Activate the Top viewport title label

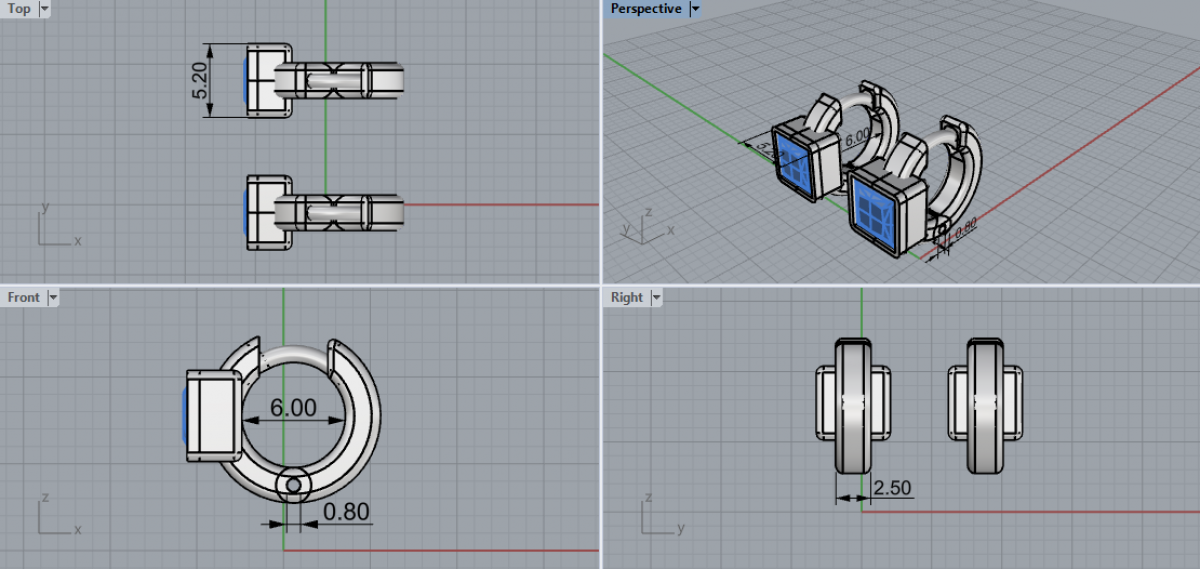(19, 9)
